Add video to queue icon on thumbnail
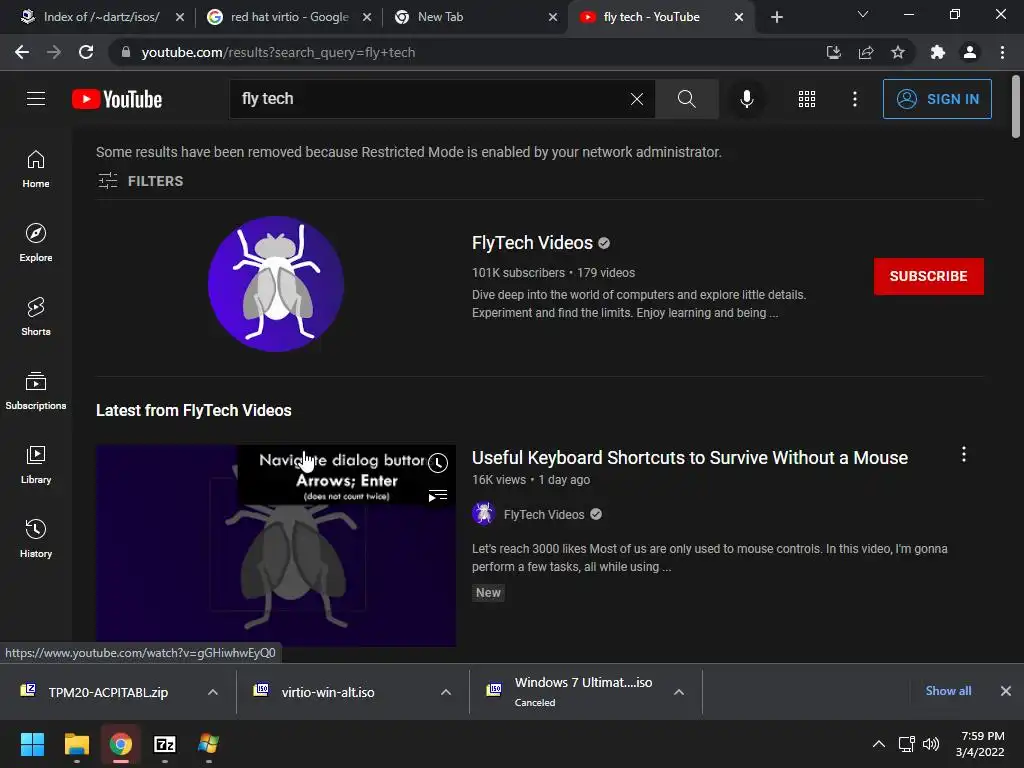The image size is (1024, 768). pos(438,496)
